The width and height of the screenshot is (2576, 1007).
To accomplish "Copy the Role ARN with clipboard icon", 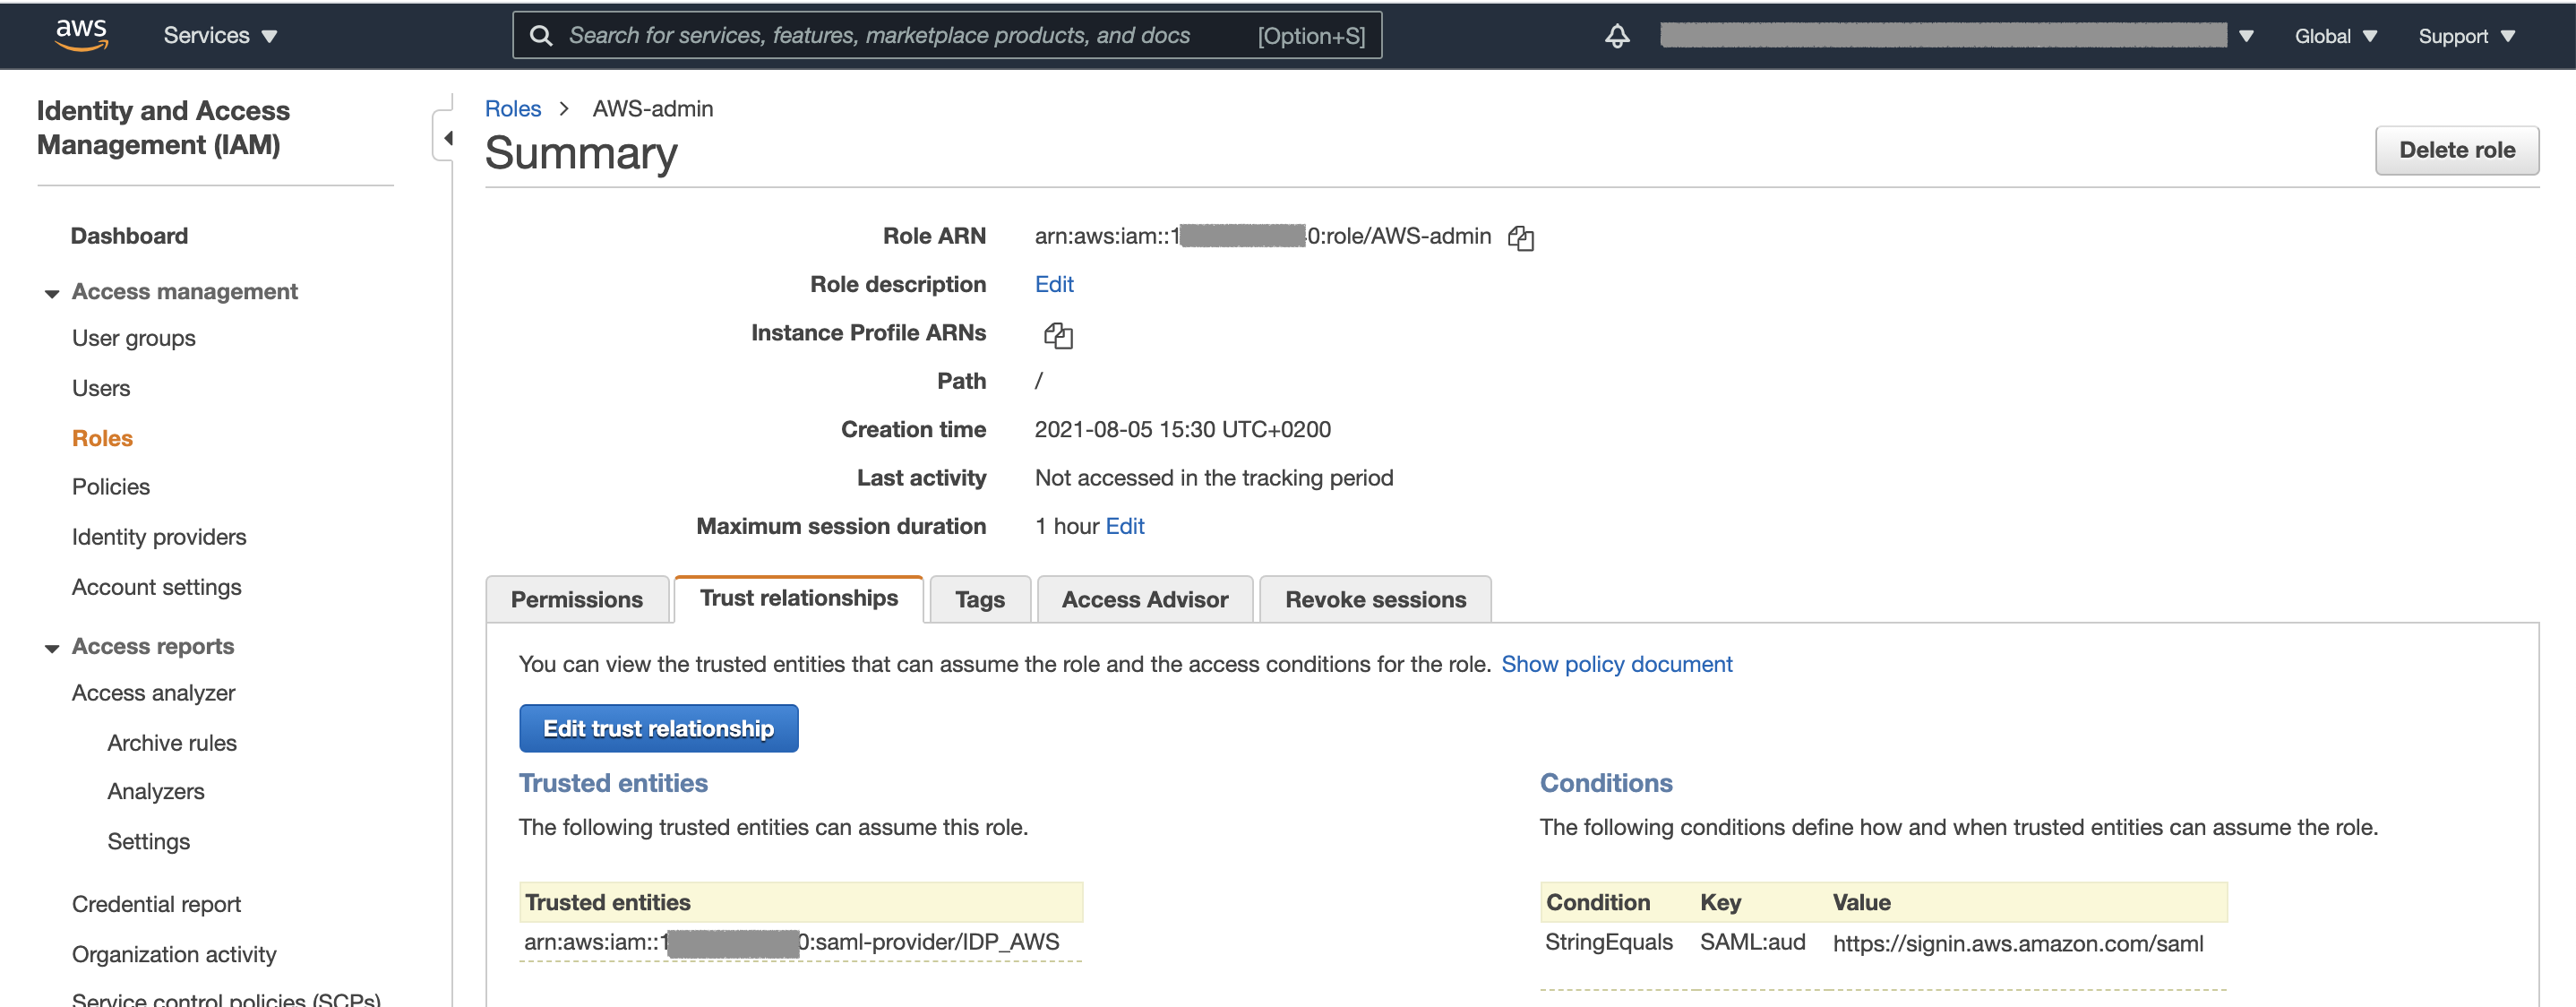I will coord(1520,238).
